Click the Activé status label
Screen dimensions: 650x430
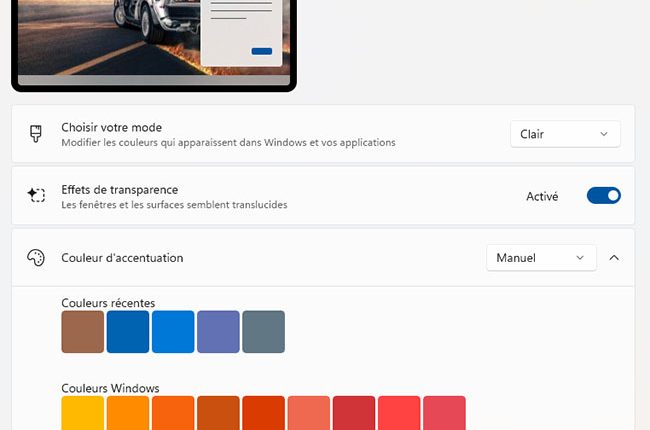click(542, 196)
